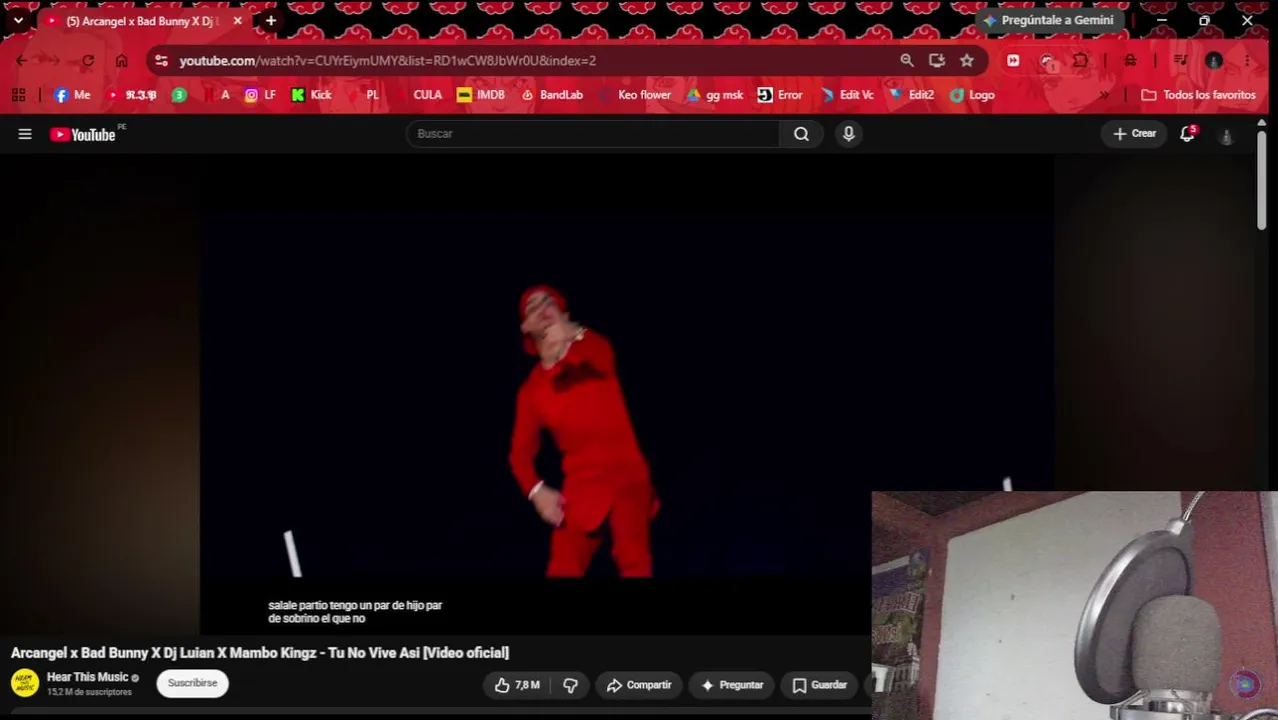
Task: Open the Error bookmark
Action: [x=780, y=95]
